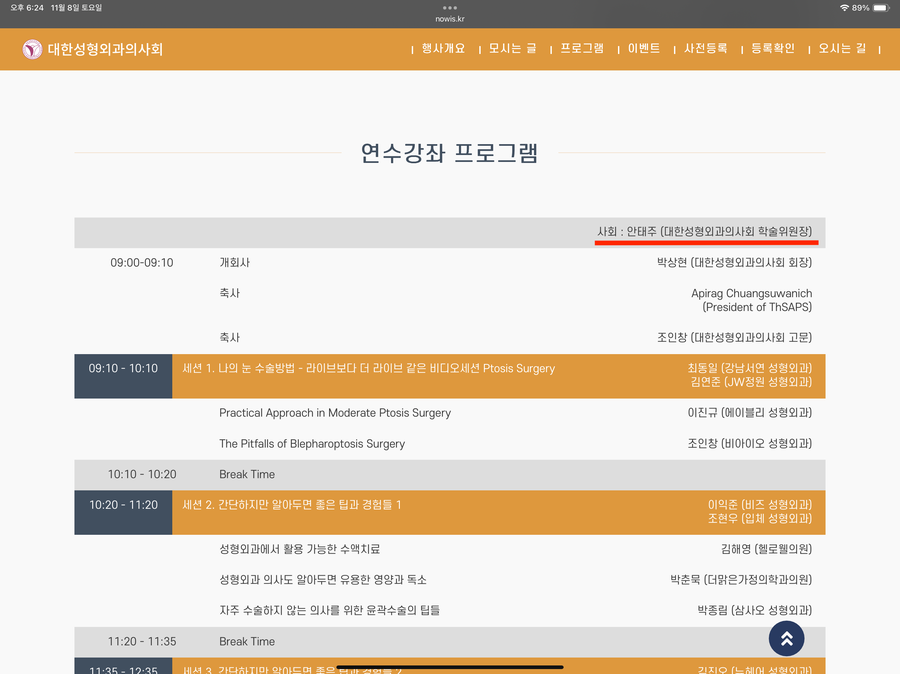This screenshot has width=900, height=674.
Task: Open the 행사개요 menu
Action: point(443,49)
